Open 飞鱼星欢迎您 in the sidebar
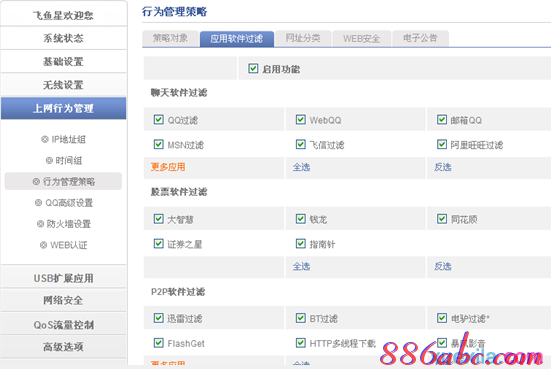 coord(63,15)
